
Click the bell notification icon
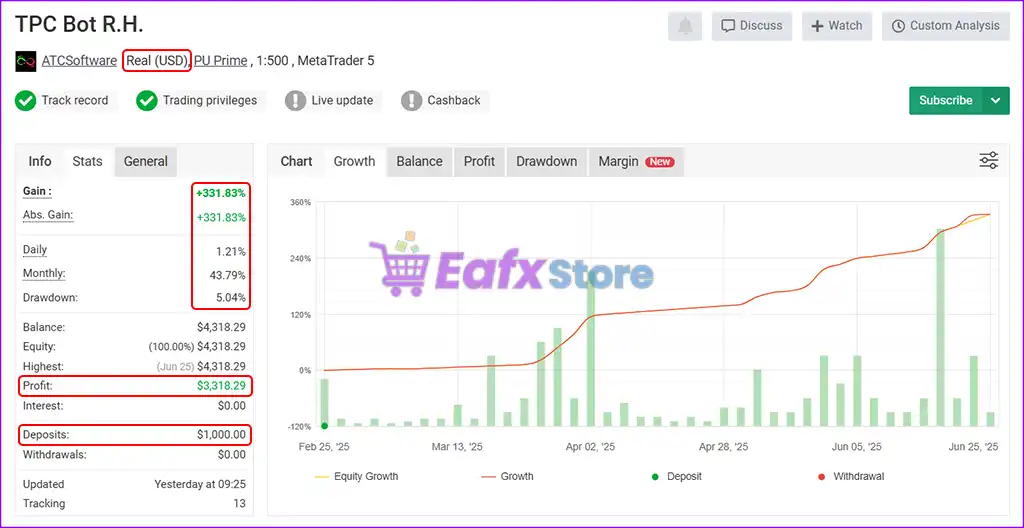pos(685,26)
